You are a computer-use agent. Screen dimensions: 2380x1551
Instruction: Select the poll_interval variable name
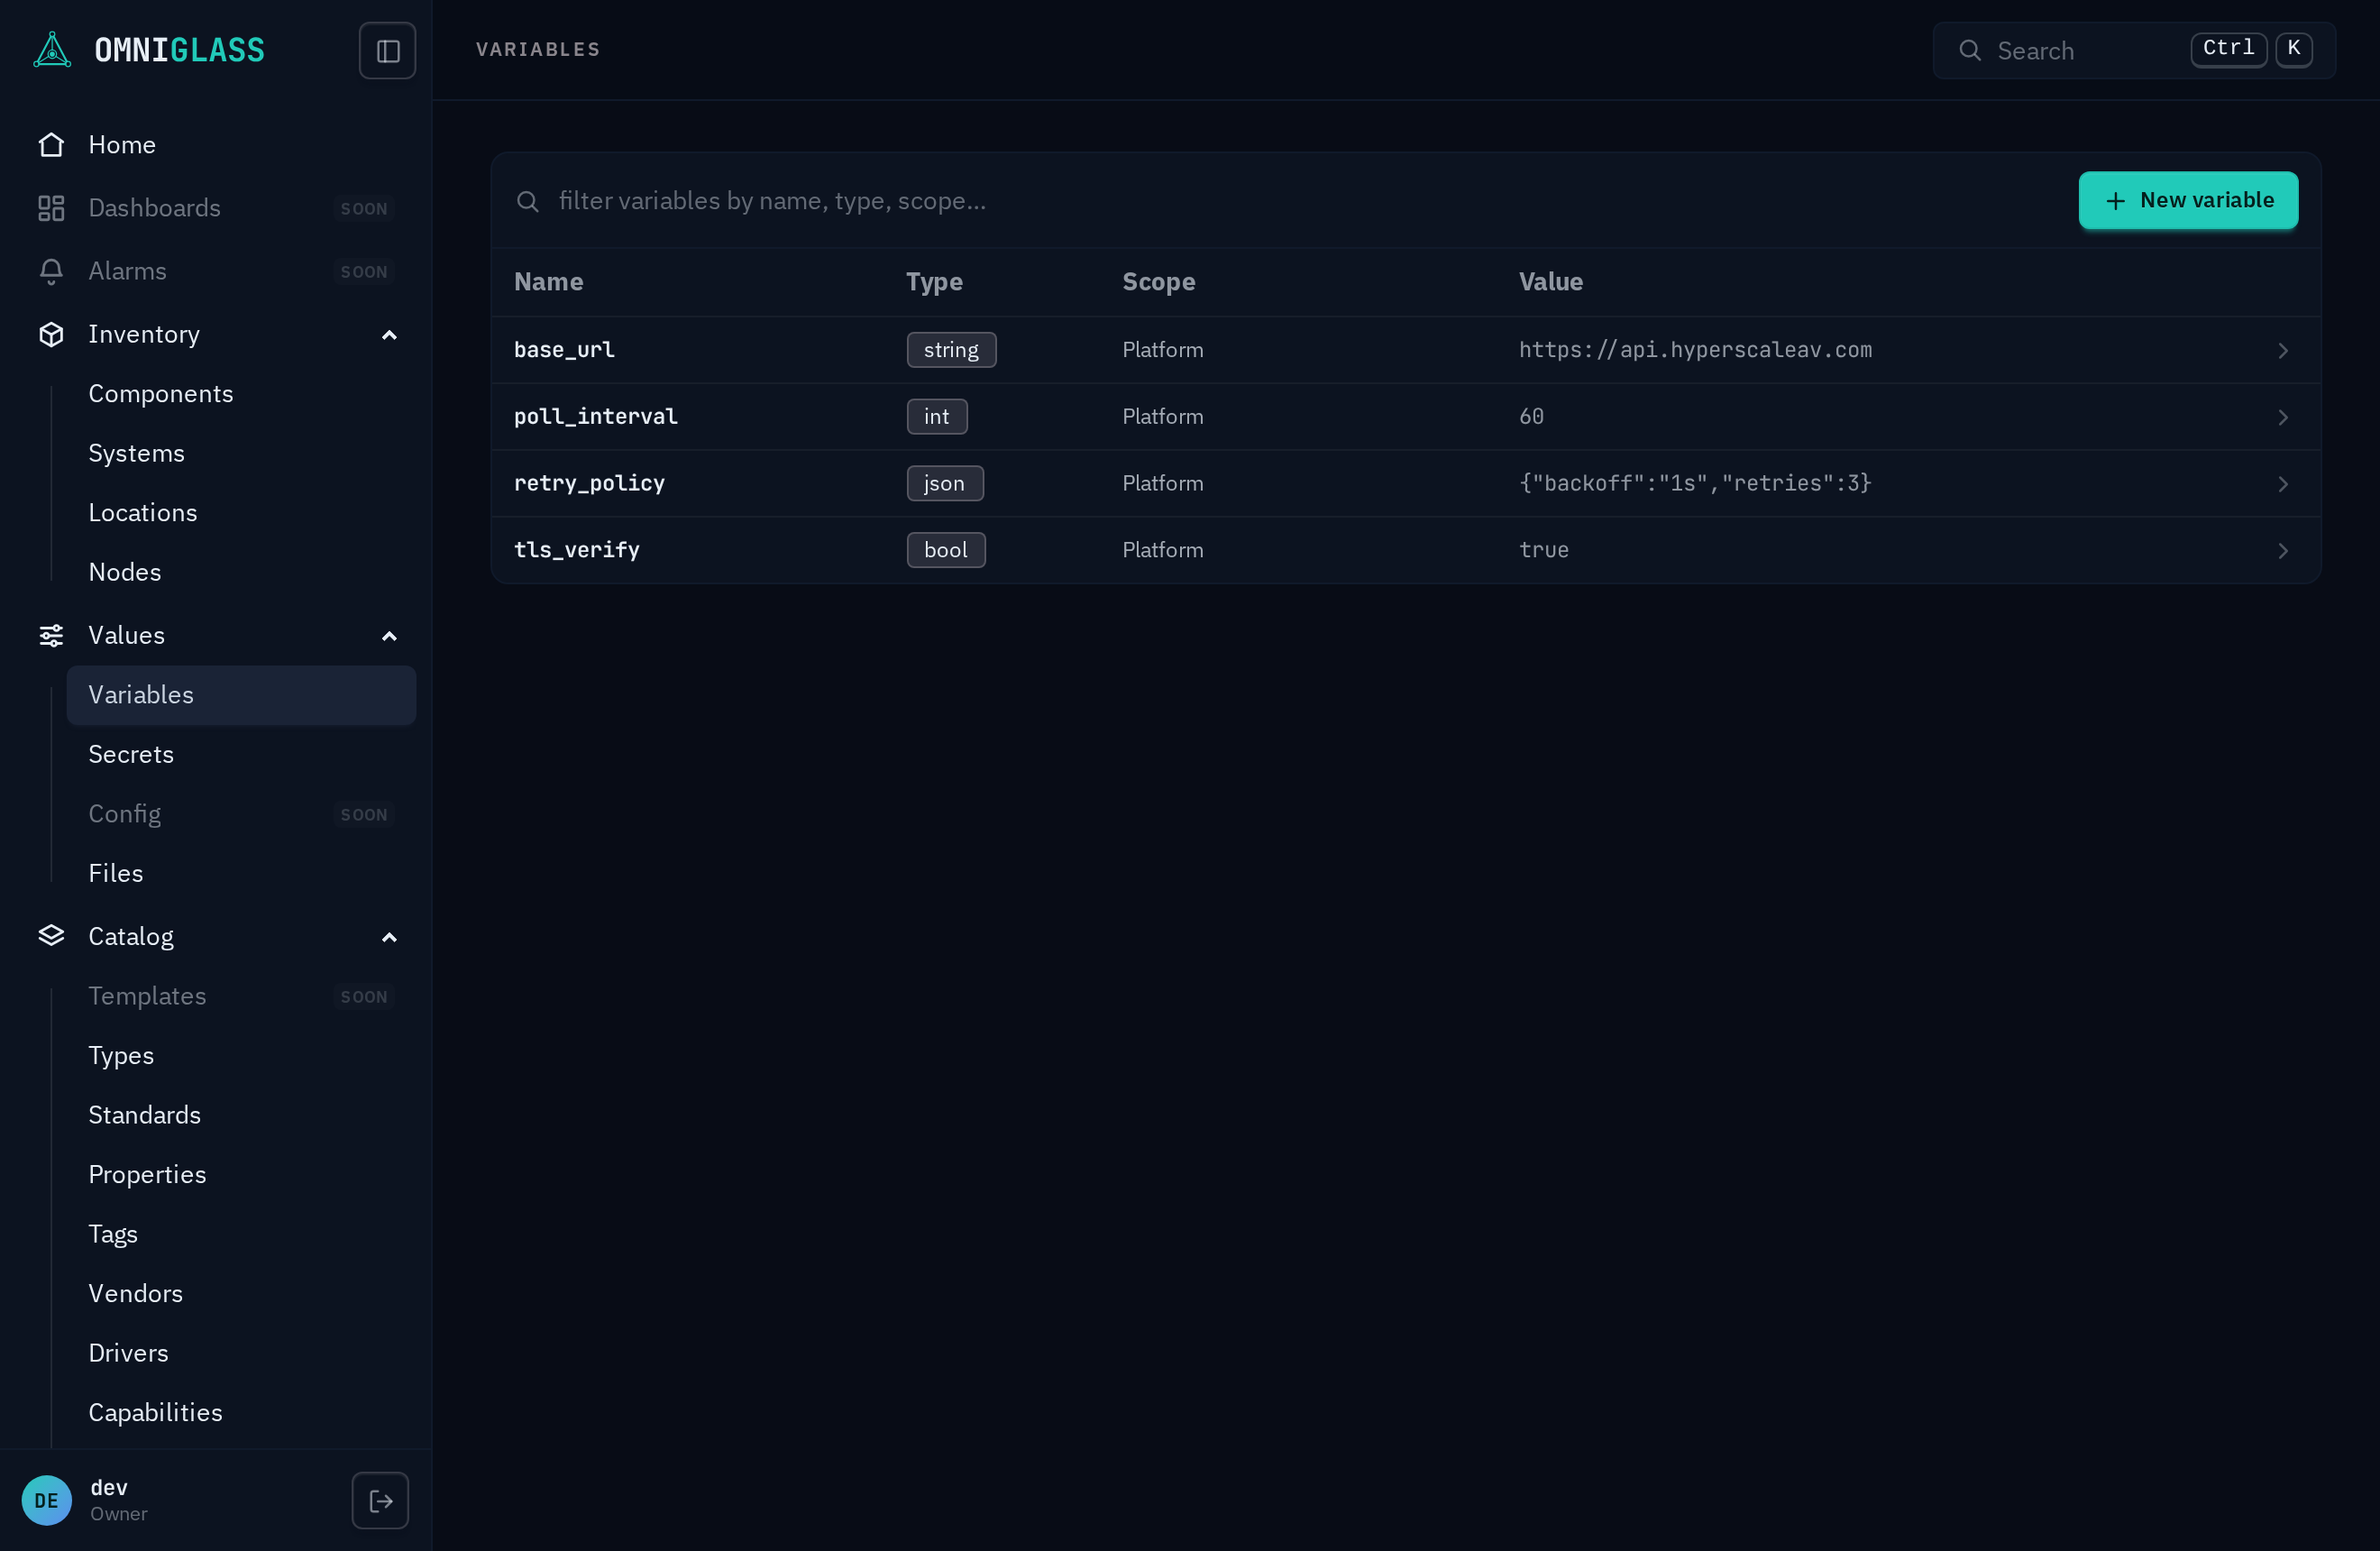click(595, 417)
